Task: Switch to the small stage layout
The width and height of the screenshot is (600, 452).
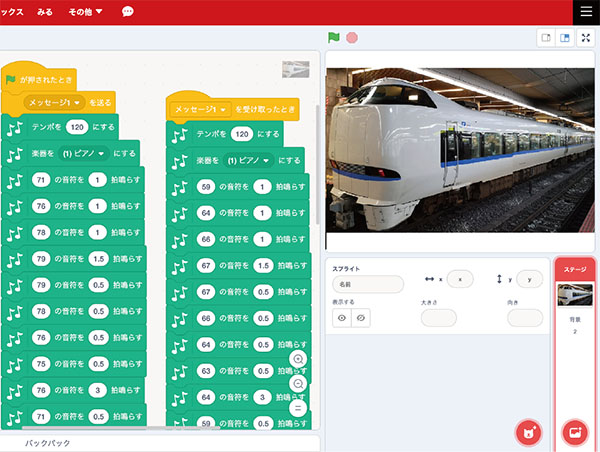Action: (x=546, y=37)
